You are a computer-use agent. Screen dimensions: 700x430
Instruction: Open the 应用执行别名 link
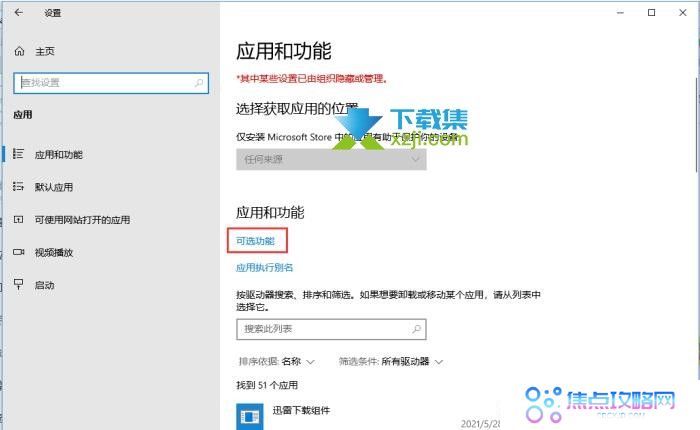coord(264,267)
